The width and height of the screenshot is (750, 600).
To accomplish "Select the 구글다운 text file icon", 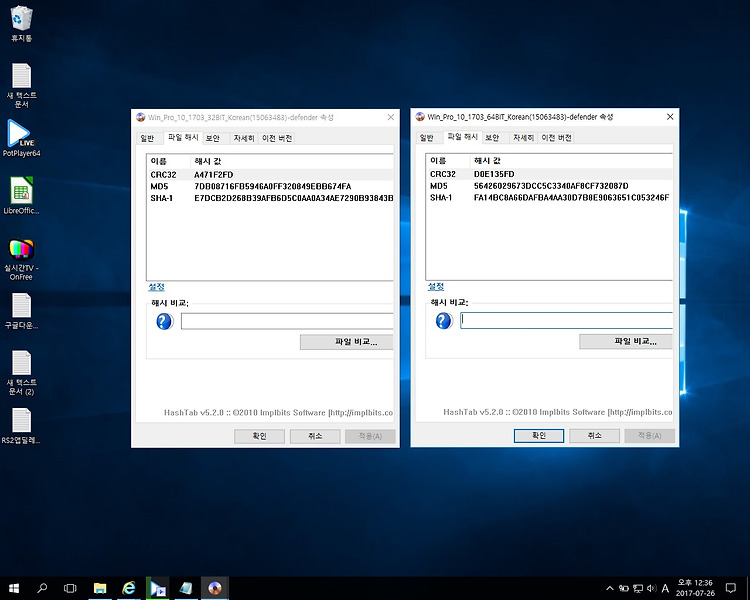I will pos(21,311).
